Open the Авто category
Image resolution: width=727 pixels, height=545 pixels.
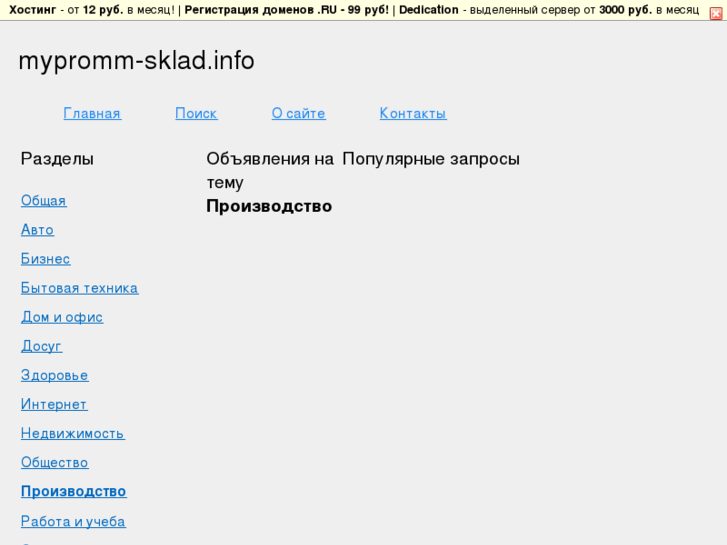click(37, 230)
